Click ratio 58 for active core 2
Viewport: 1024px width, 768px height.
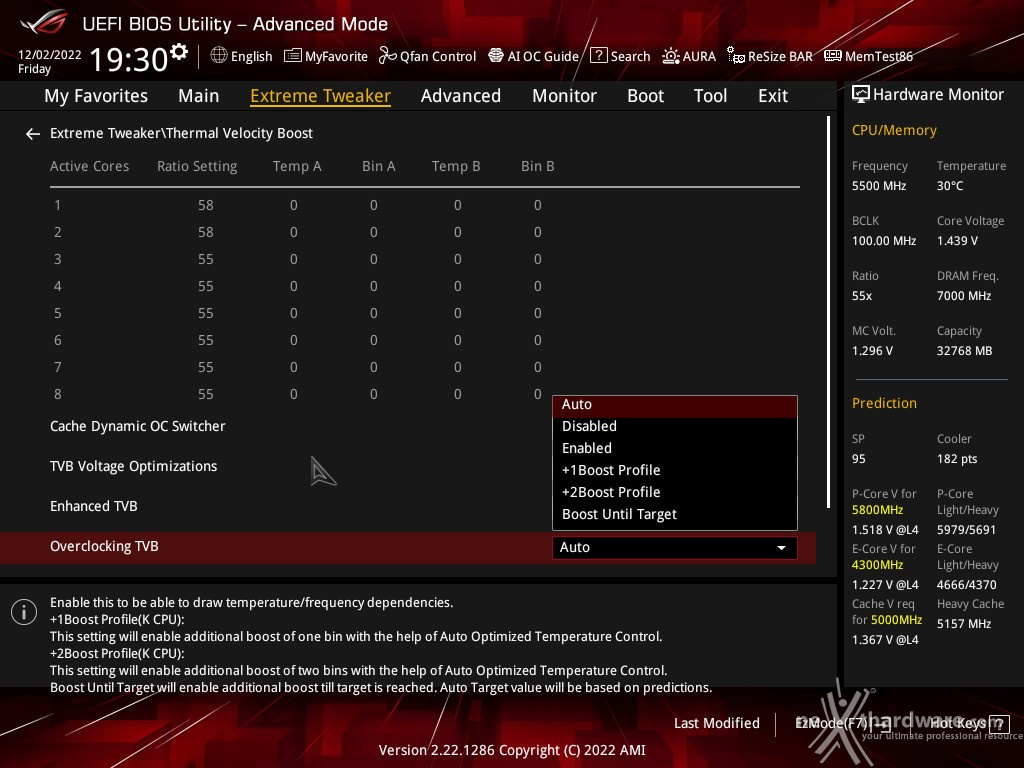(206, 232)
